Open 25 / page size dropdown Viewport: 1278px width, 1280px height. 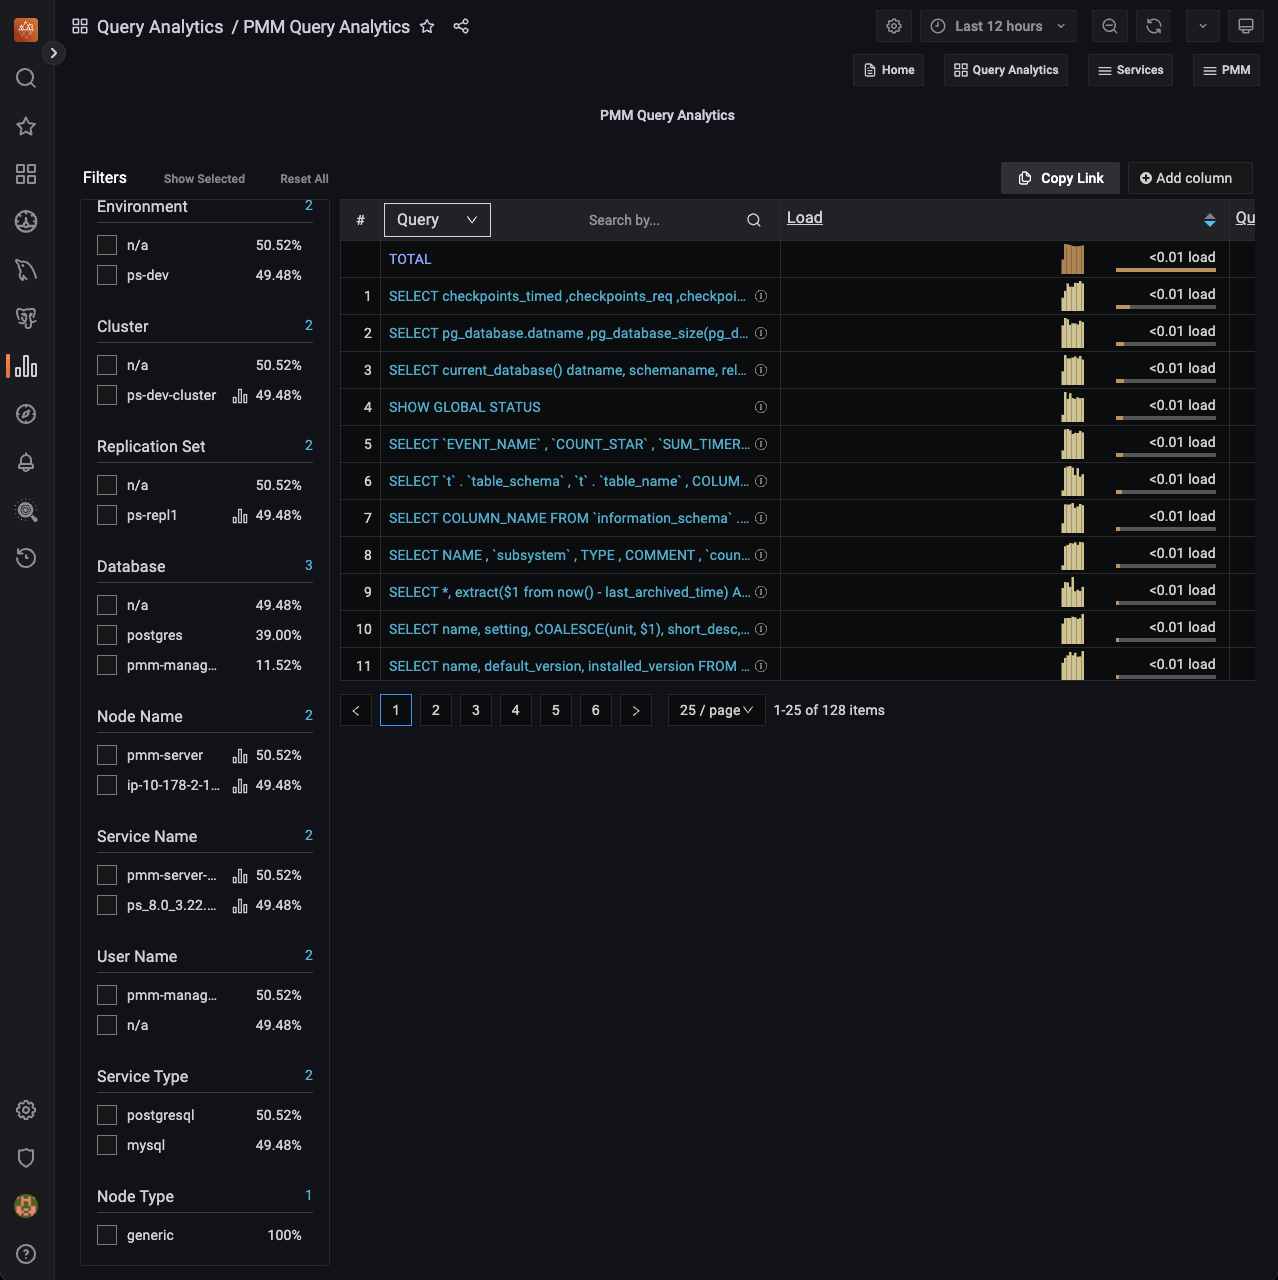tap(717, 710)
